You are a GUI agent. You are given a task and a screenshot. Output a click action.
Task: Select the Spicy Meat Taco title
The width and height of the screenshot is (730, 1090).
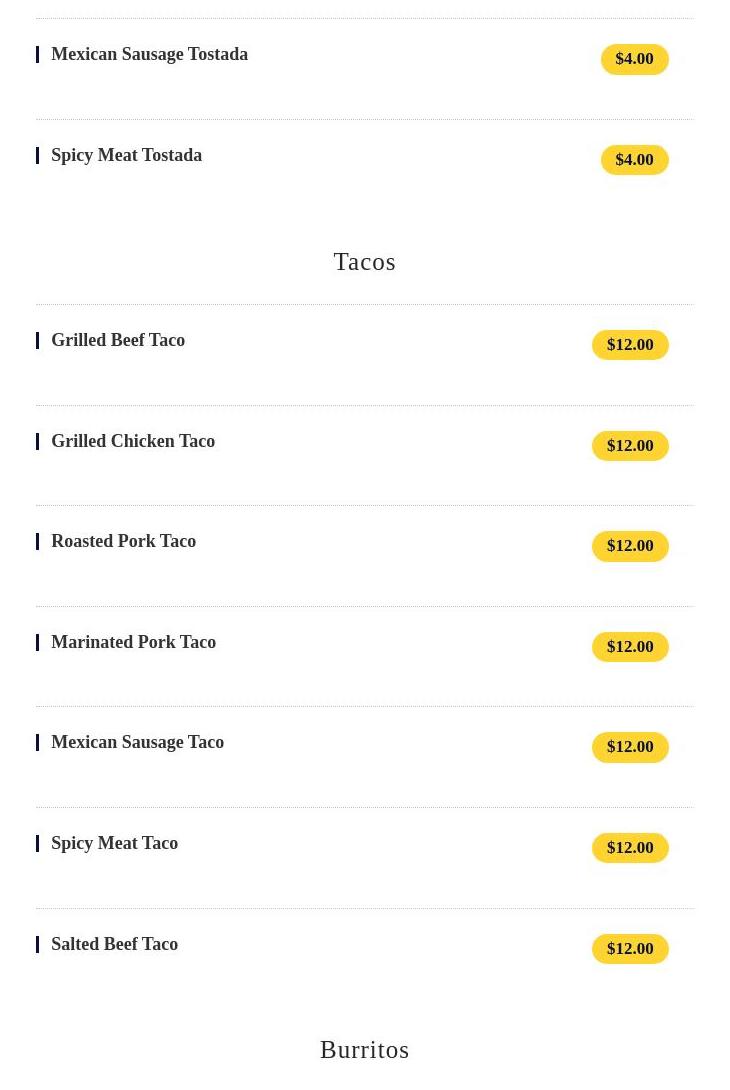pyautogui.click(x=114, y=844)
